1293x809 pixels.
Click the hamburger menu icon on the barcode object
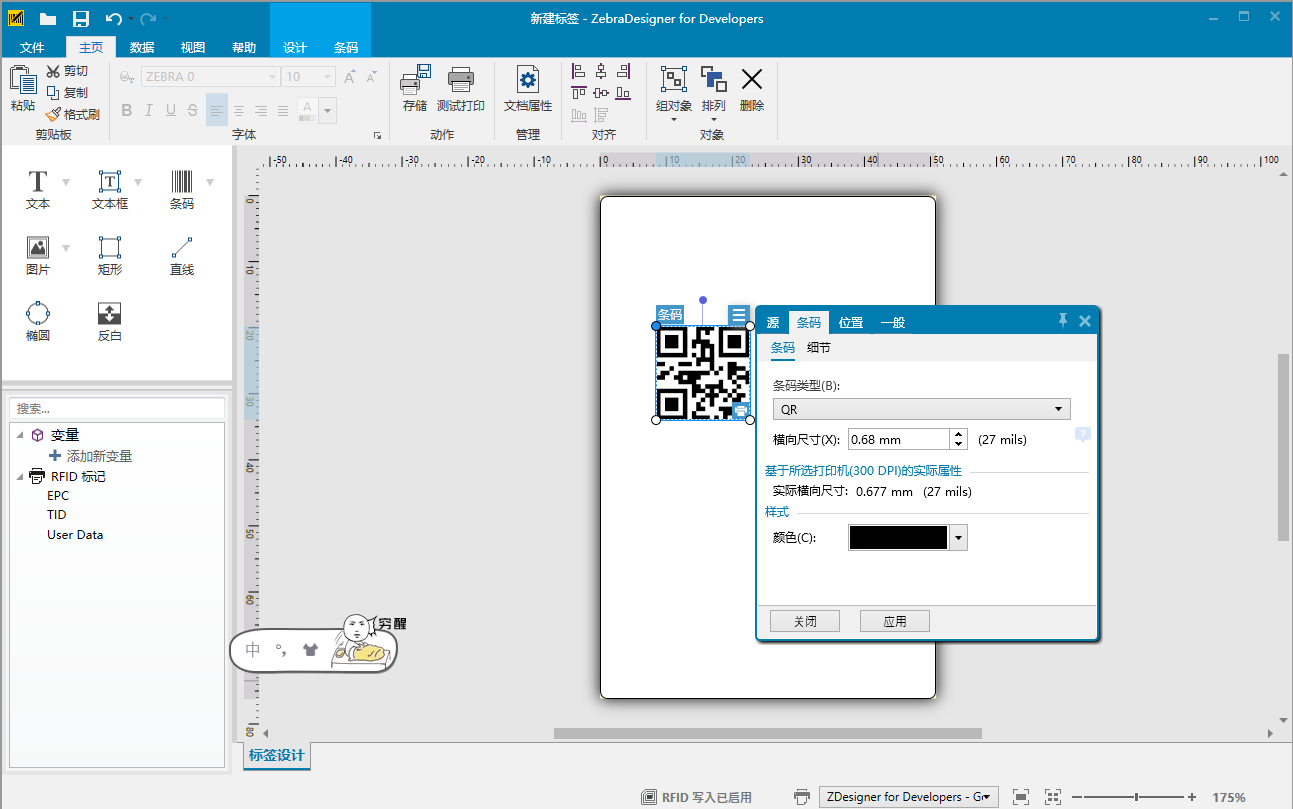[x=739, y=315]
